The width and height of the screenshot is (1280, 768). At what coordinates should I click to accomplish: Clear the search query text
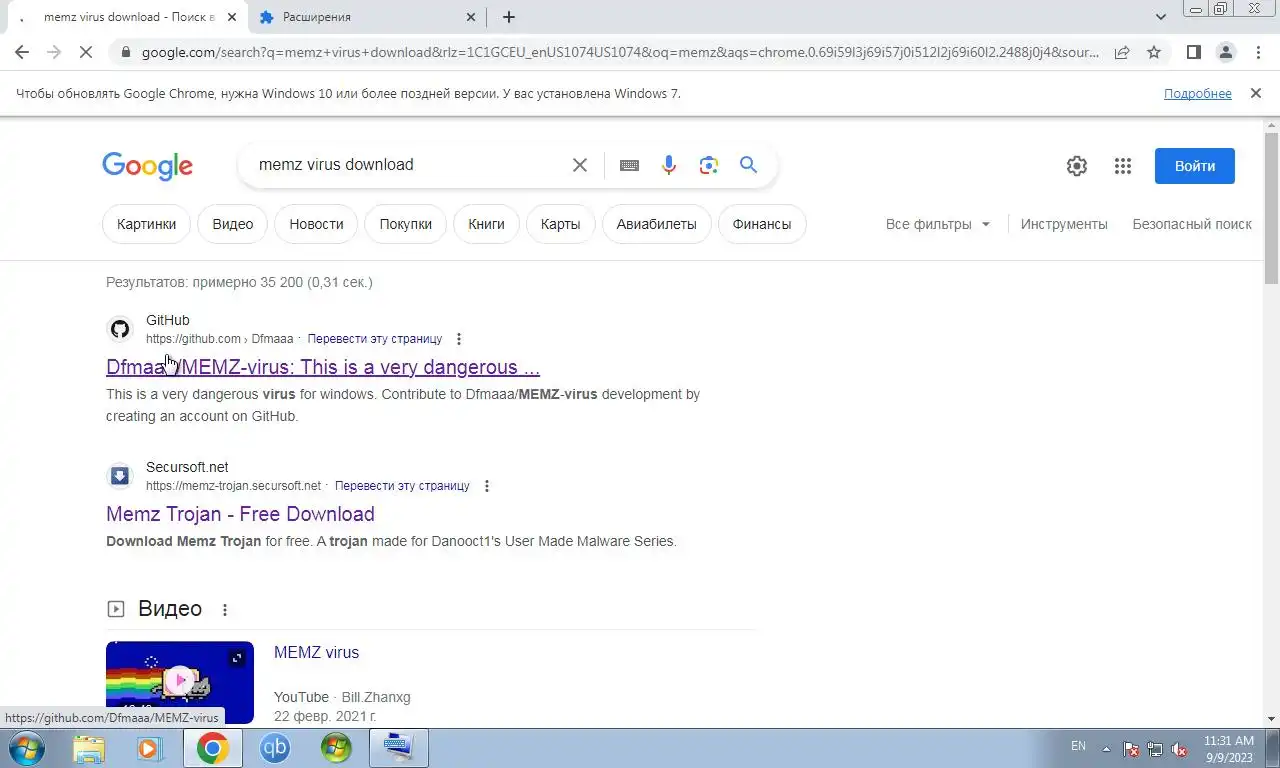coord(580,165)
